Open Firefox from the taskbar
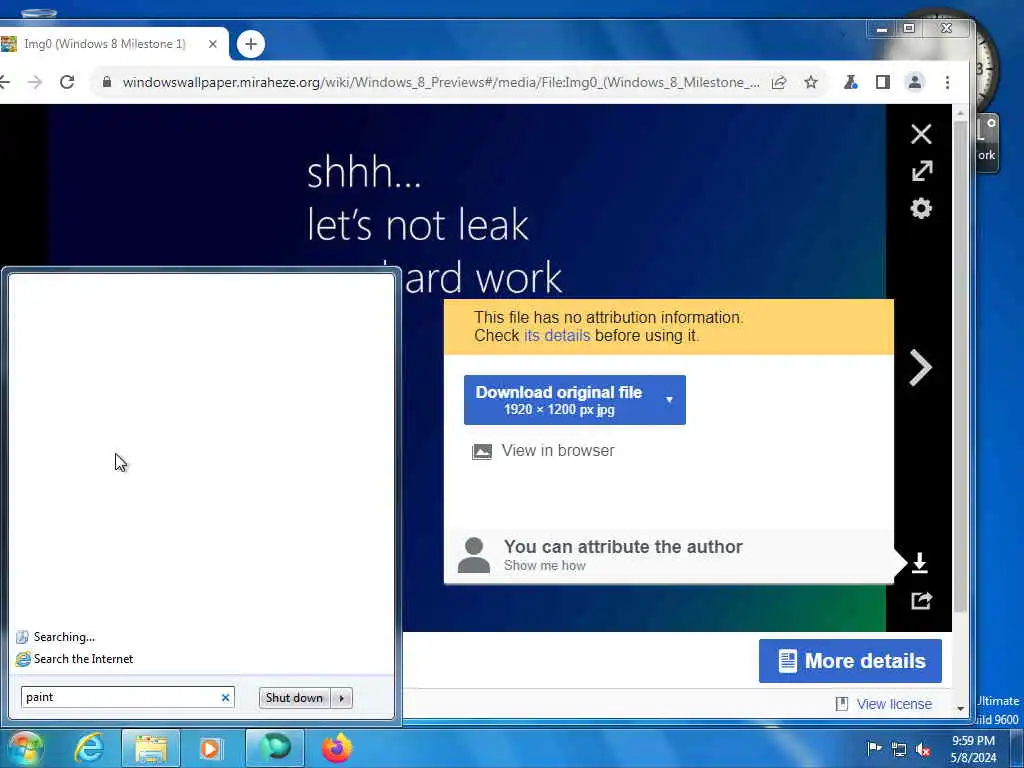Viewport: 1024px width, 768px height. [337, 748]
